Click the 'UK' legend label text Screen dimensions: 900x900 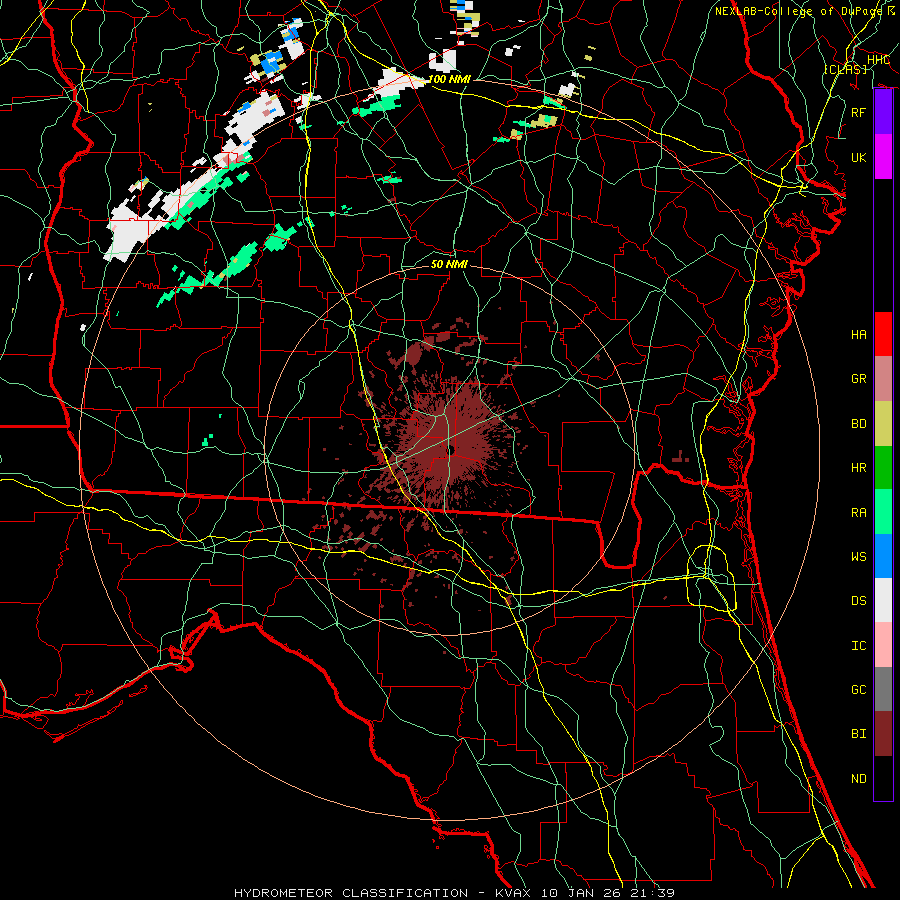coord(859,157)
